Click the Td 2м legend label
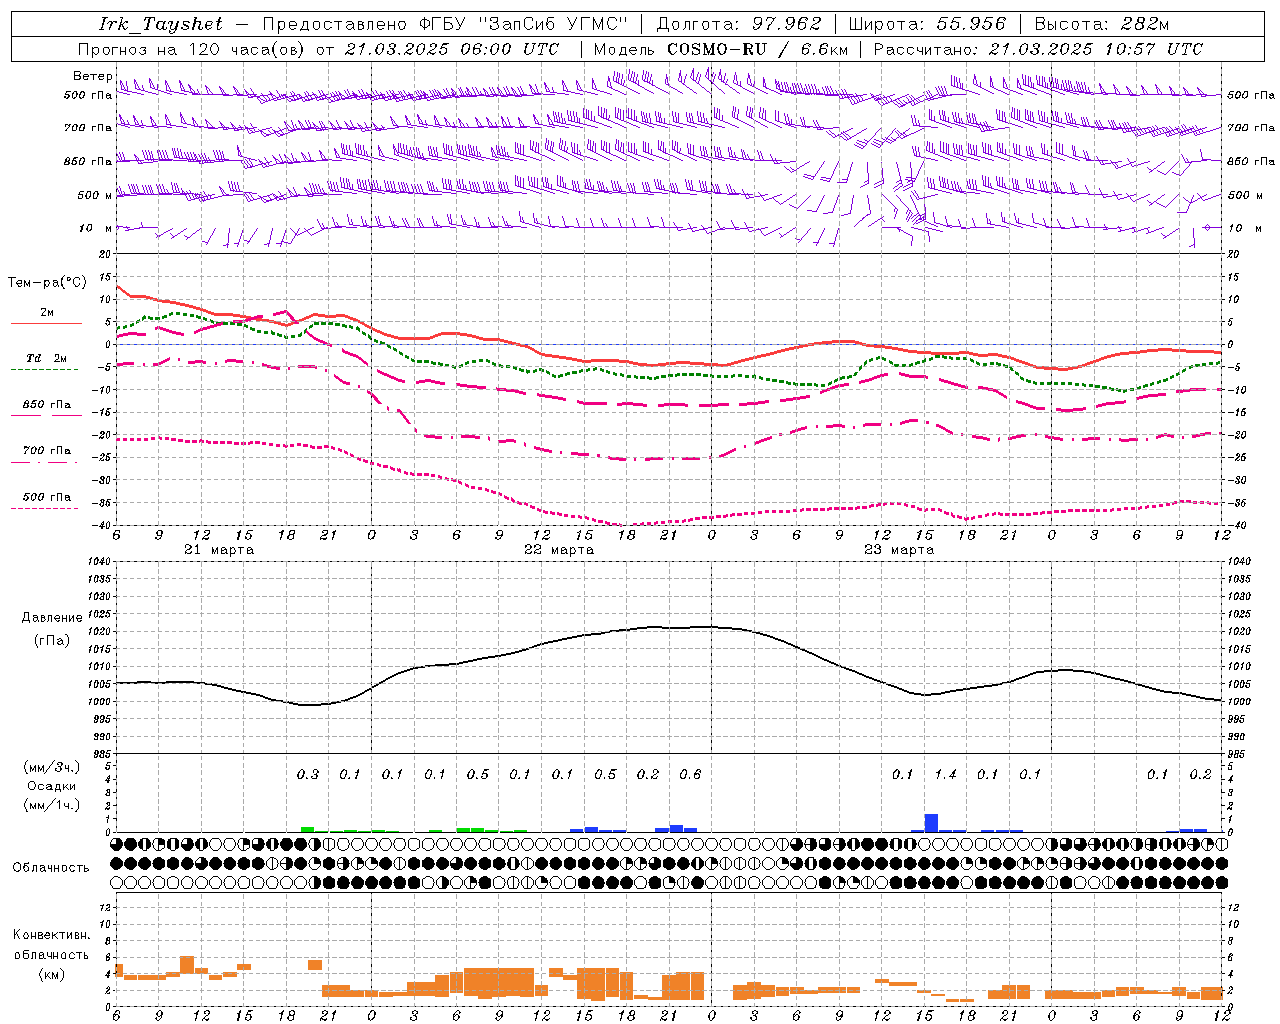Screen dimensions: 1280x1024 click(x=46, y=358)
